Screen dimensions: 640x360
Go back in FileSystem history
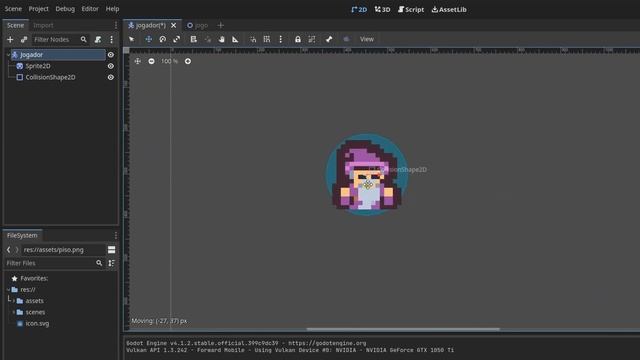click(9, 249)
